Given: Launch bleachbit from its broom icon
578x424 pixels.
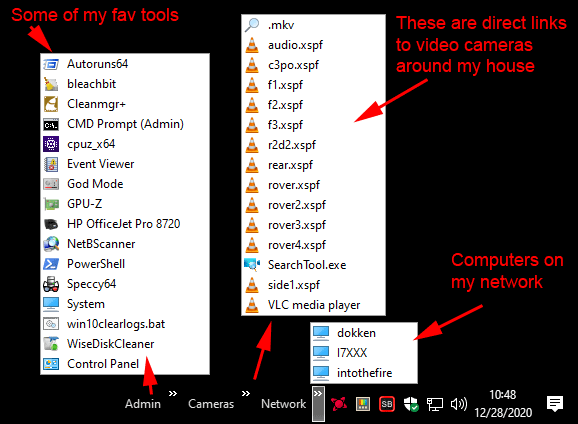Looking at the screenshot, I should (x=51, y=84).
